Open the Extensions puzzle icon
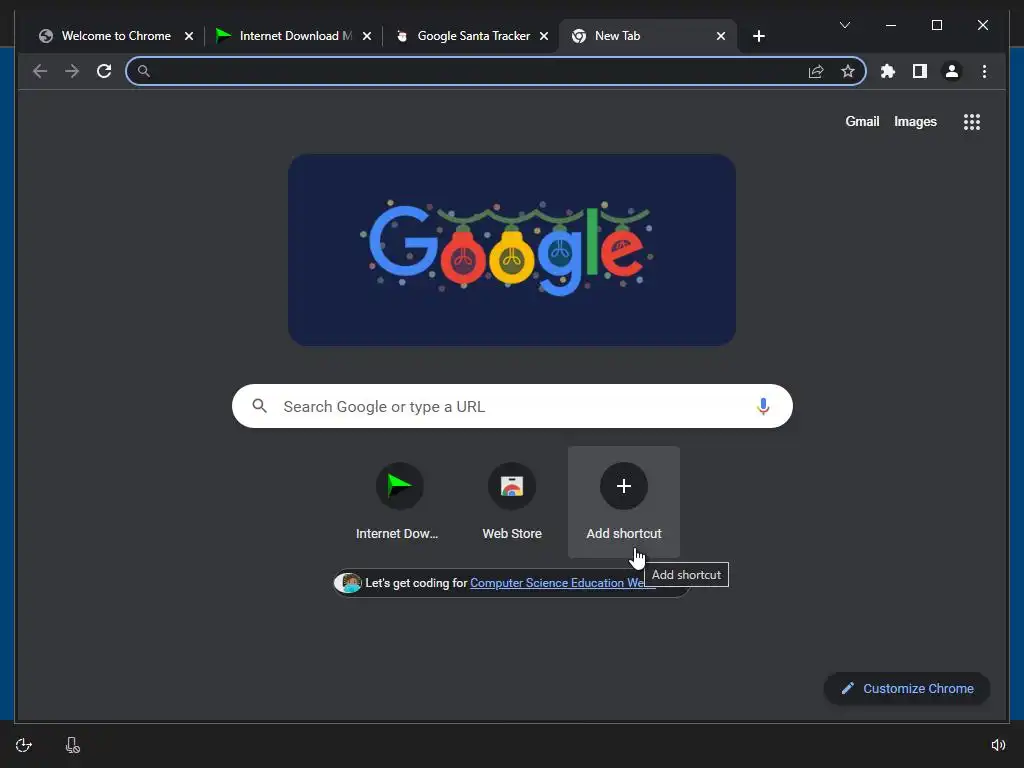 click(x=888, y=71)
